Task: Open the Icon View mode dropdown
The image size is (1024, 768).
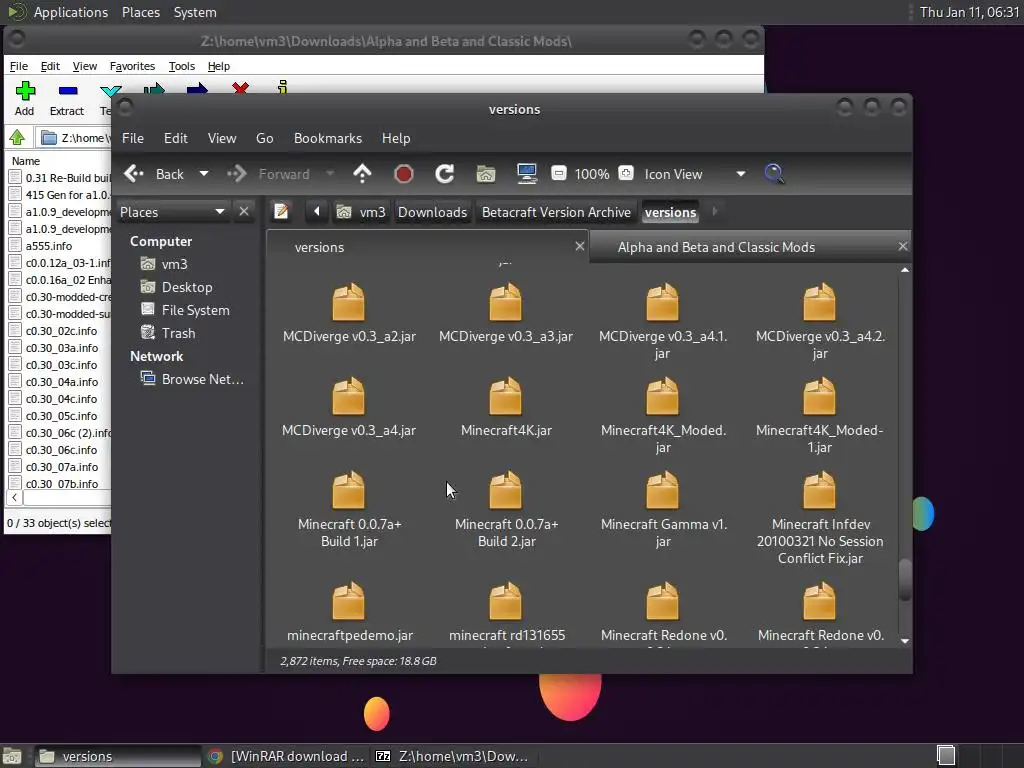Action: click(x=694, y=174)
